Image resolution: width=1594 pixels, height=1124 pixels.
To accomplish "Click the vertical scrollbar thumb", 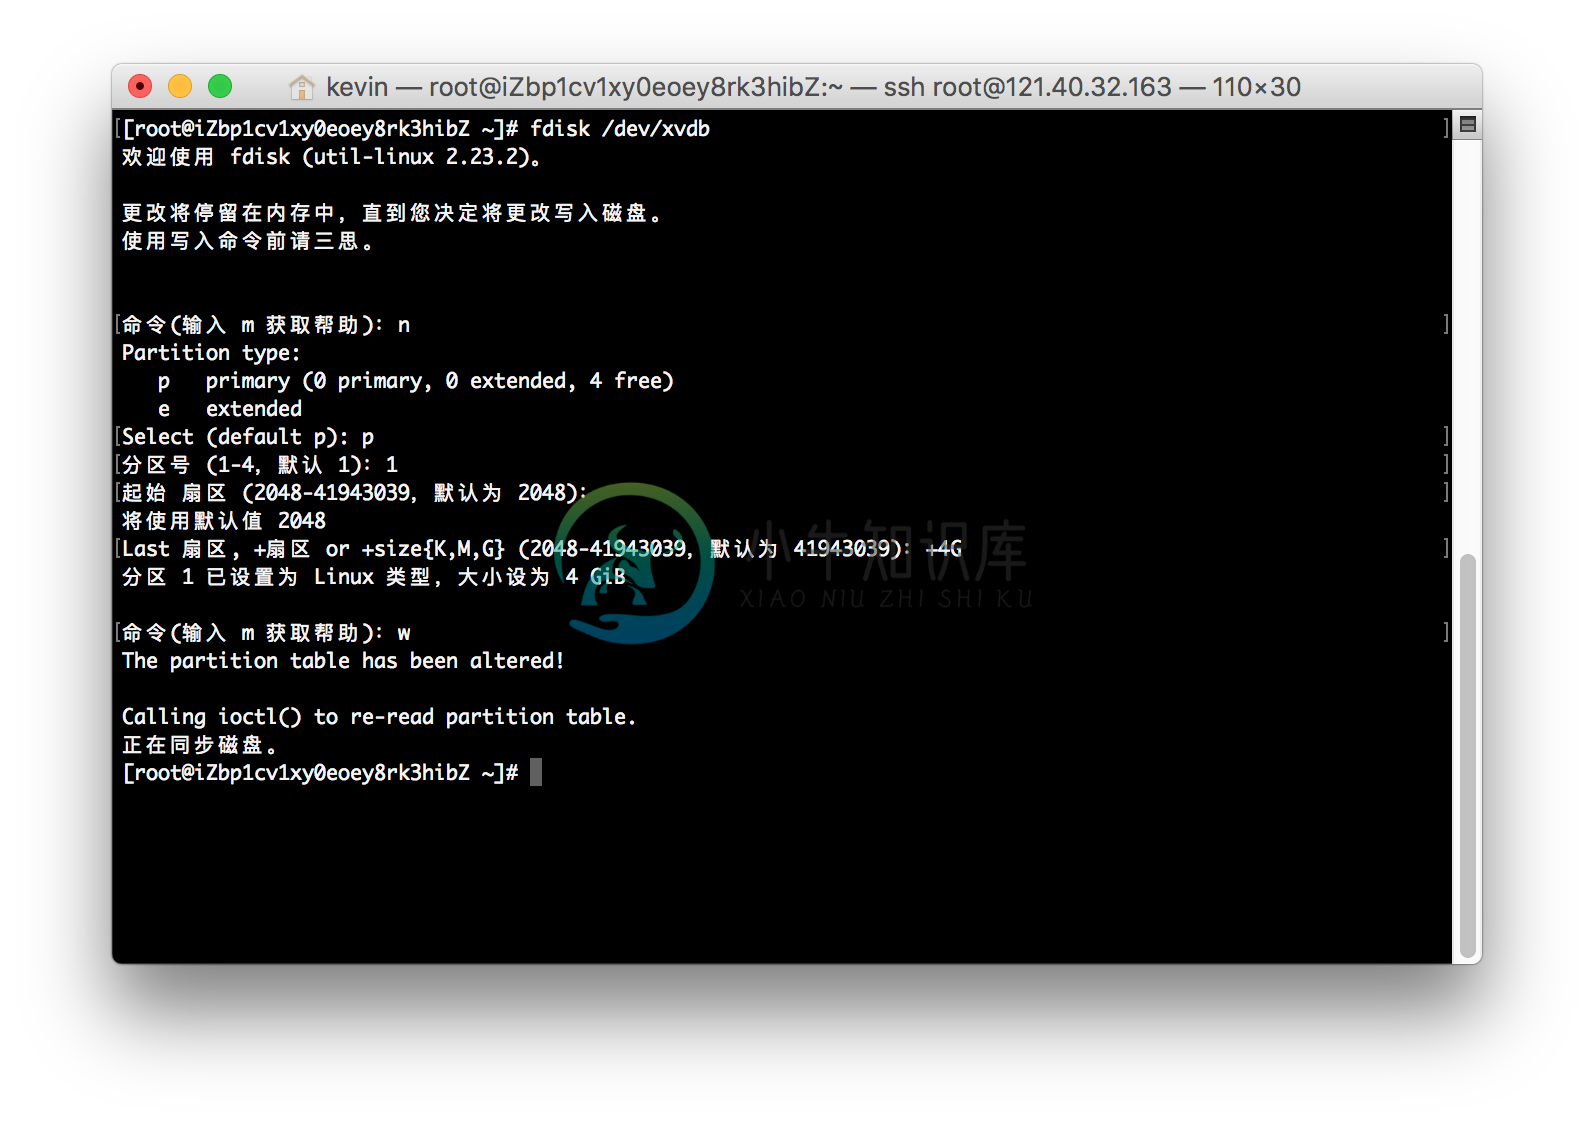I will click(x=1468, y=756).
